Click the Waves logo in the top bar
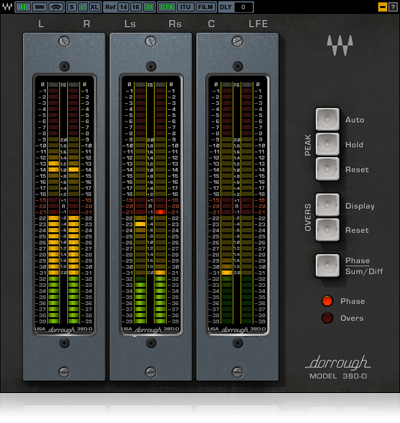This screenshot has width=400, height=423. click(7, 7)
